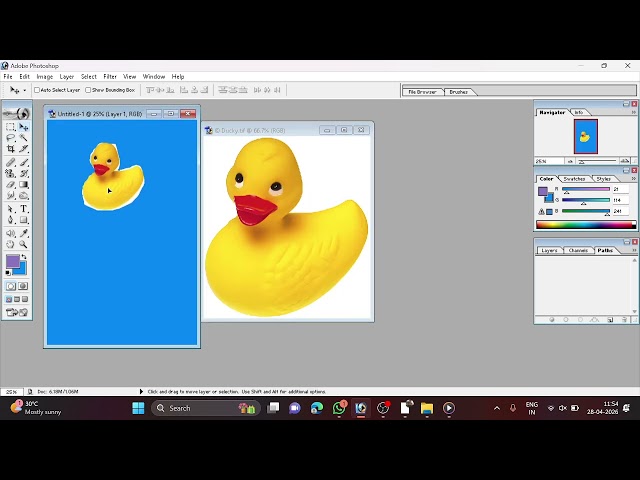Select the Path Selection arrow tool
640x480 pixels.
pos(11,209)
